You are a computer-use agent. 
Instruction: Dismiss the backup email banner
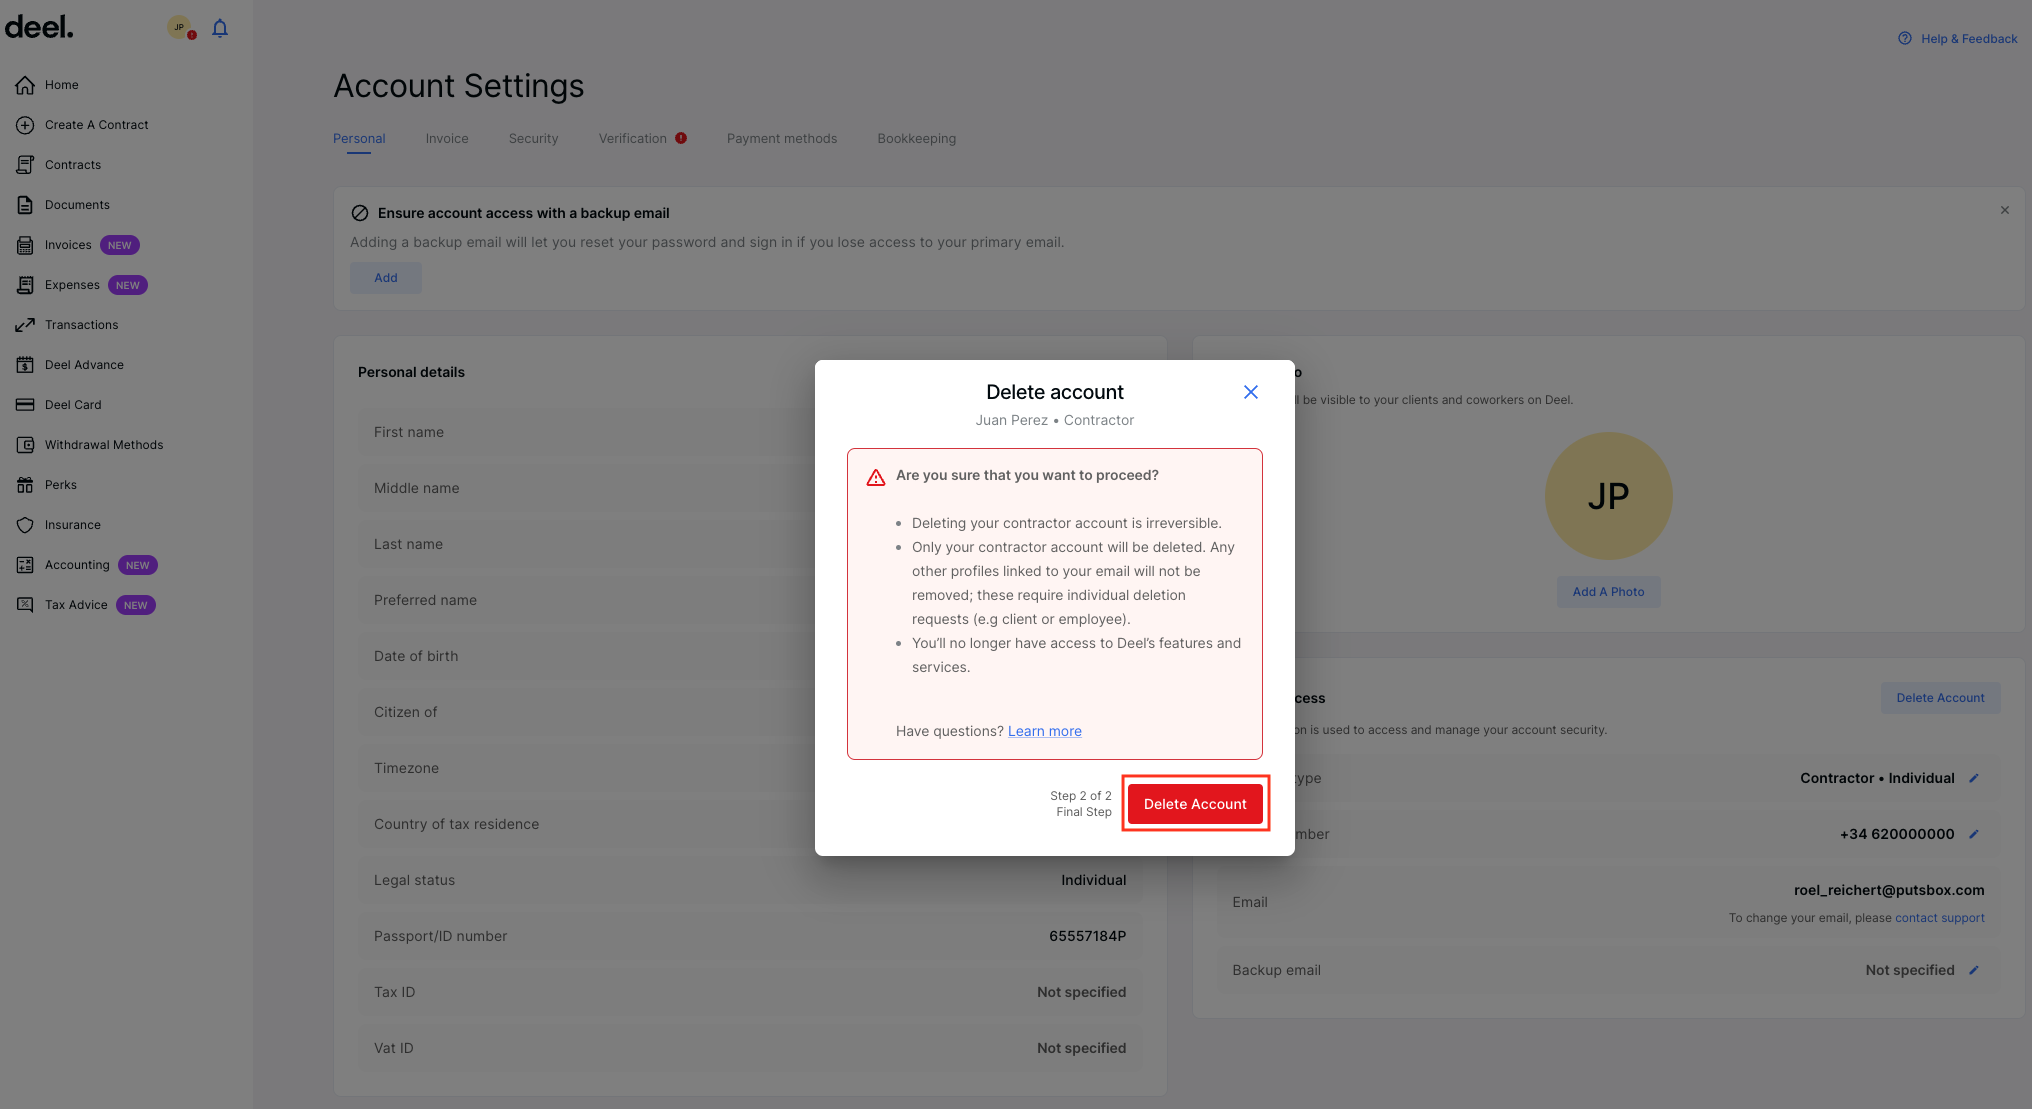[2004, 210]
